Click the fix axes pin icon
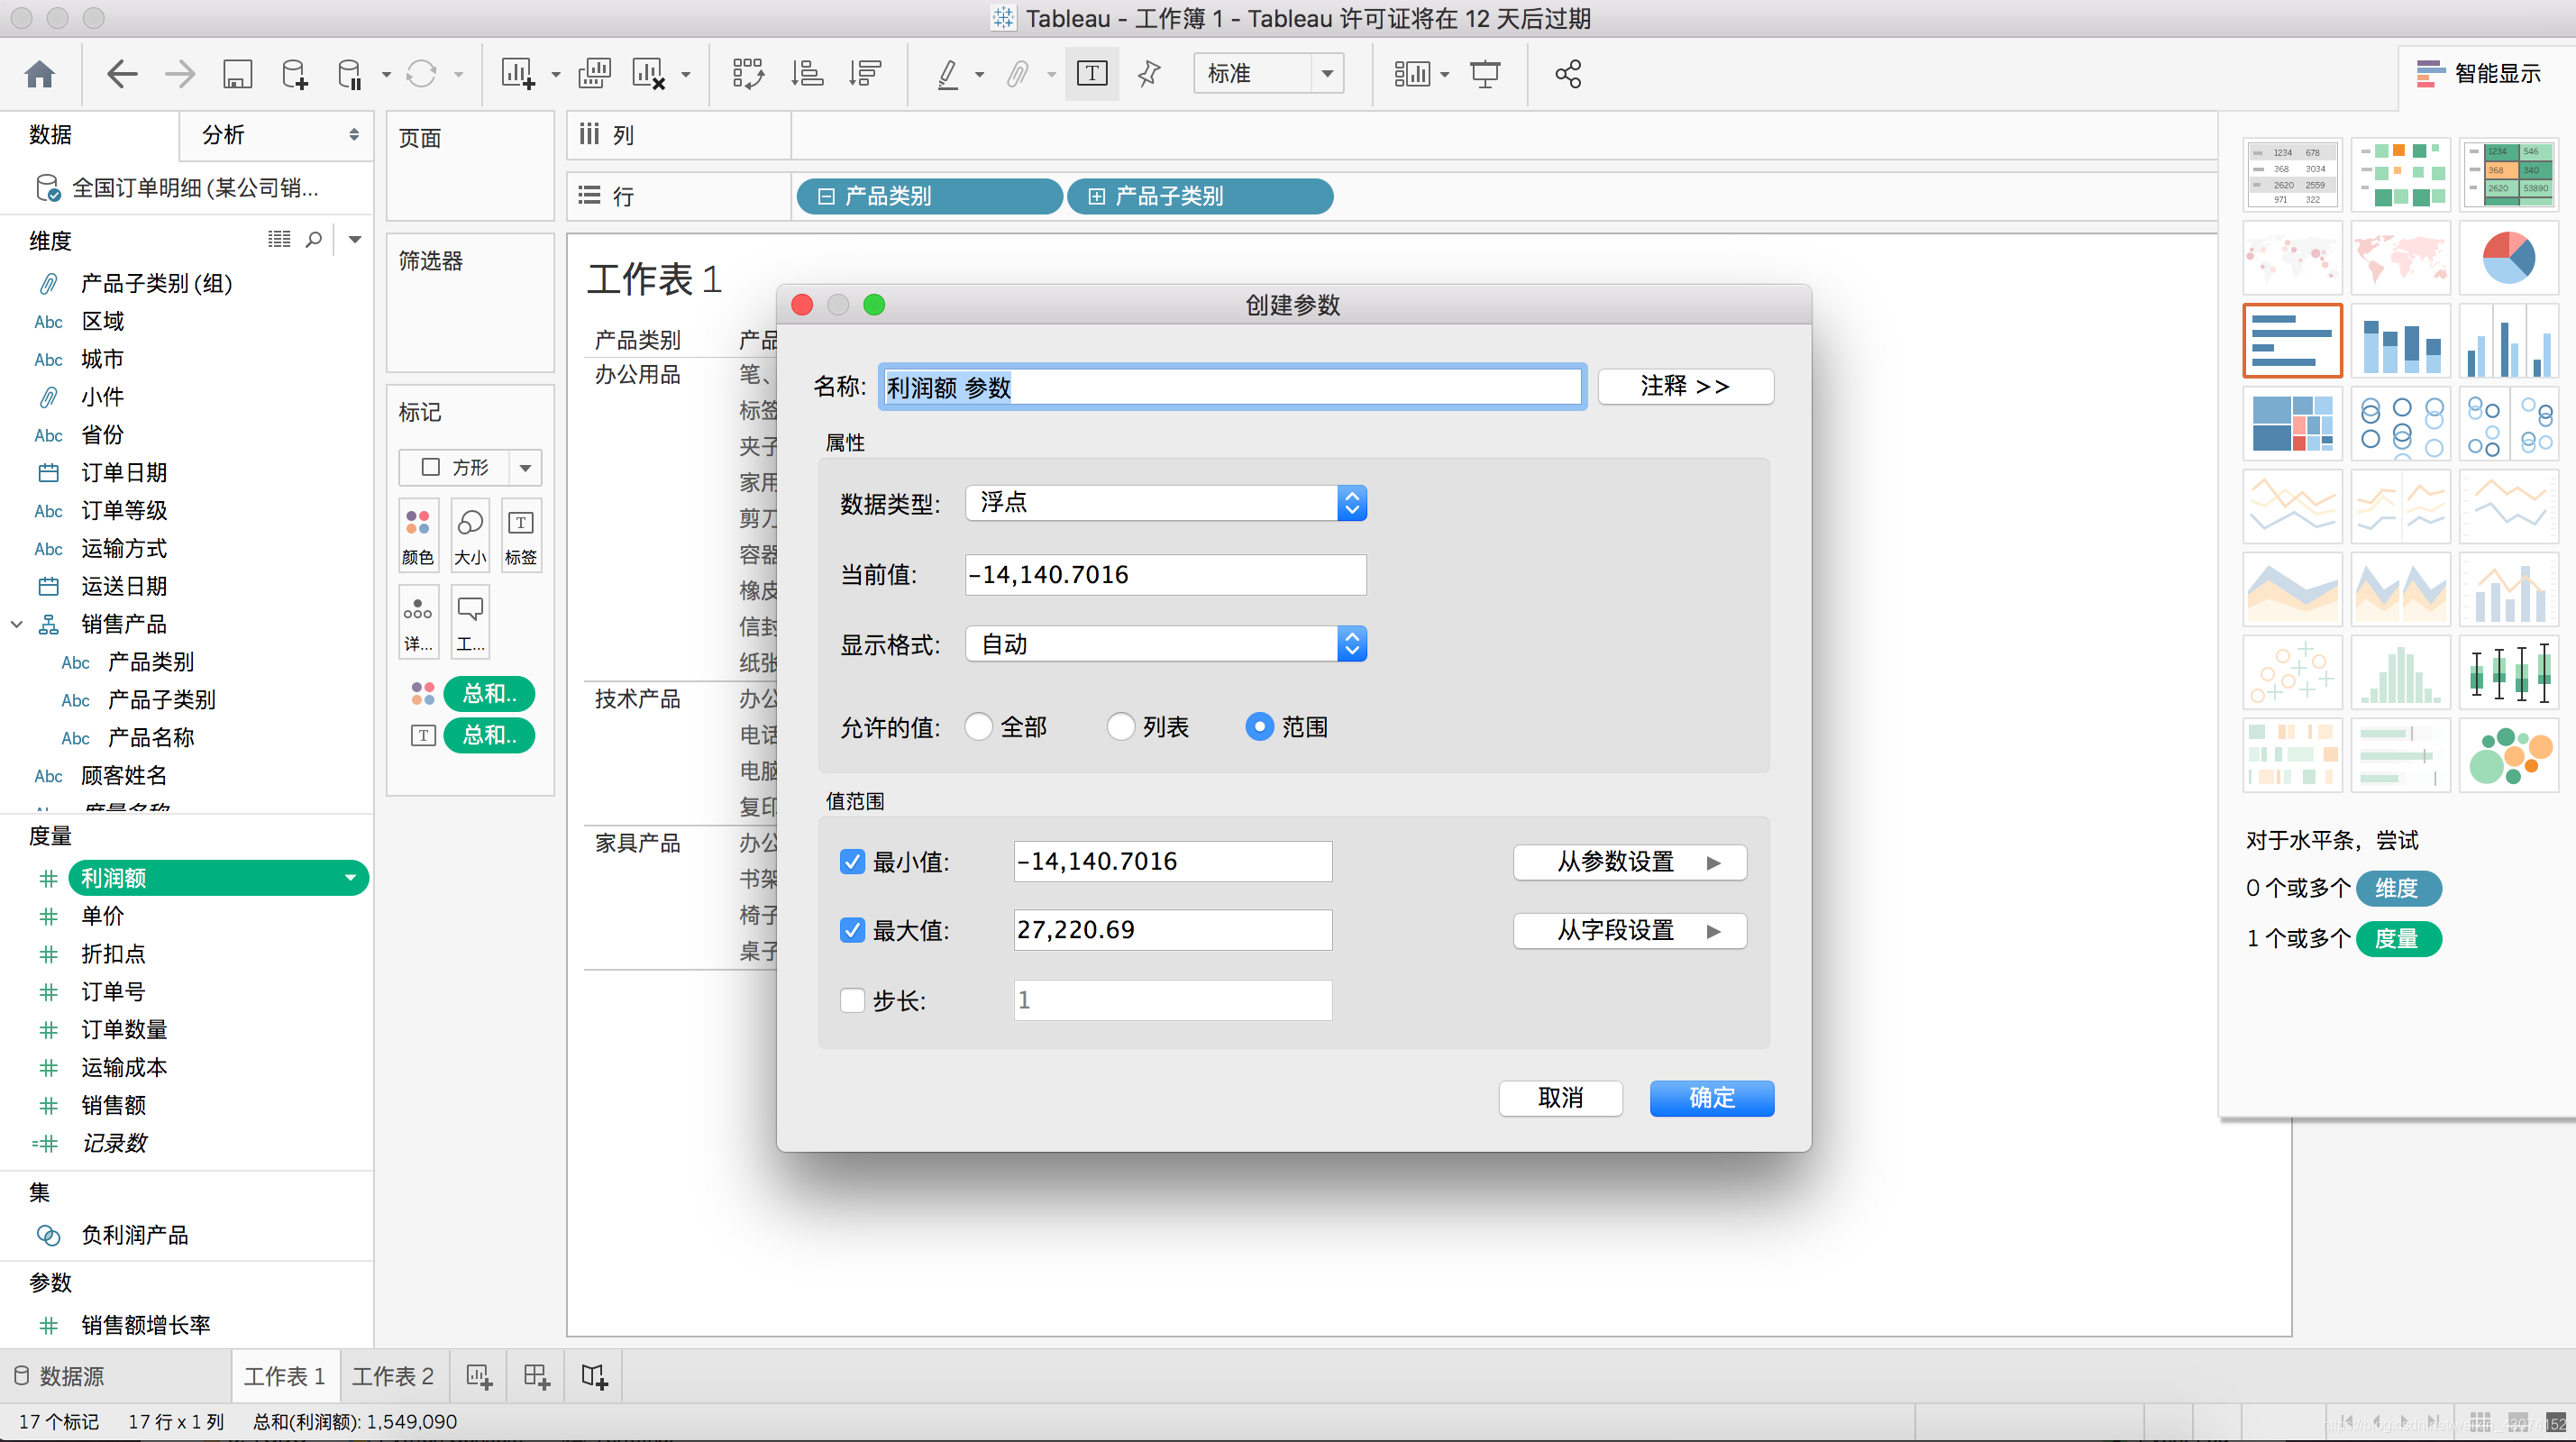 (1149, 74)
